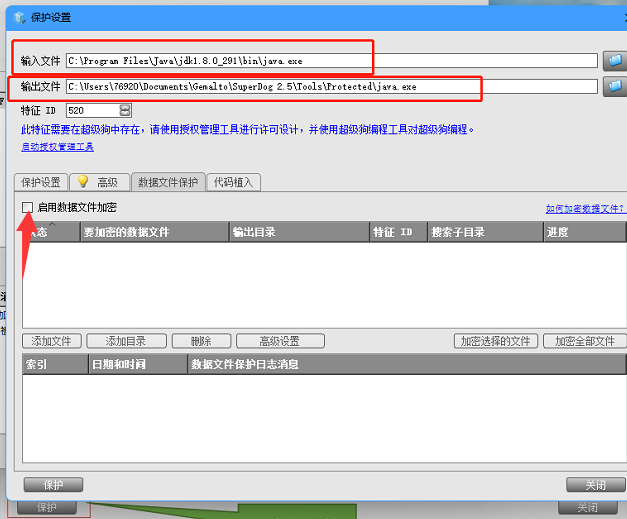Click the dialog's 关闭 button

[x=596, y=485]
